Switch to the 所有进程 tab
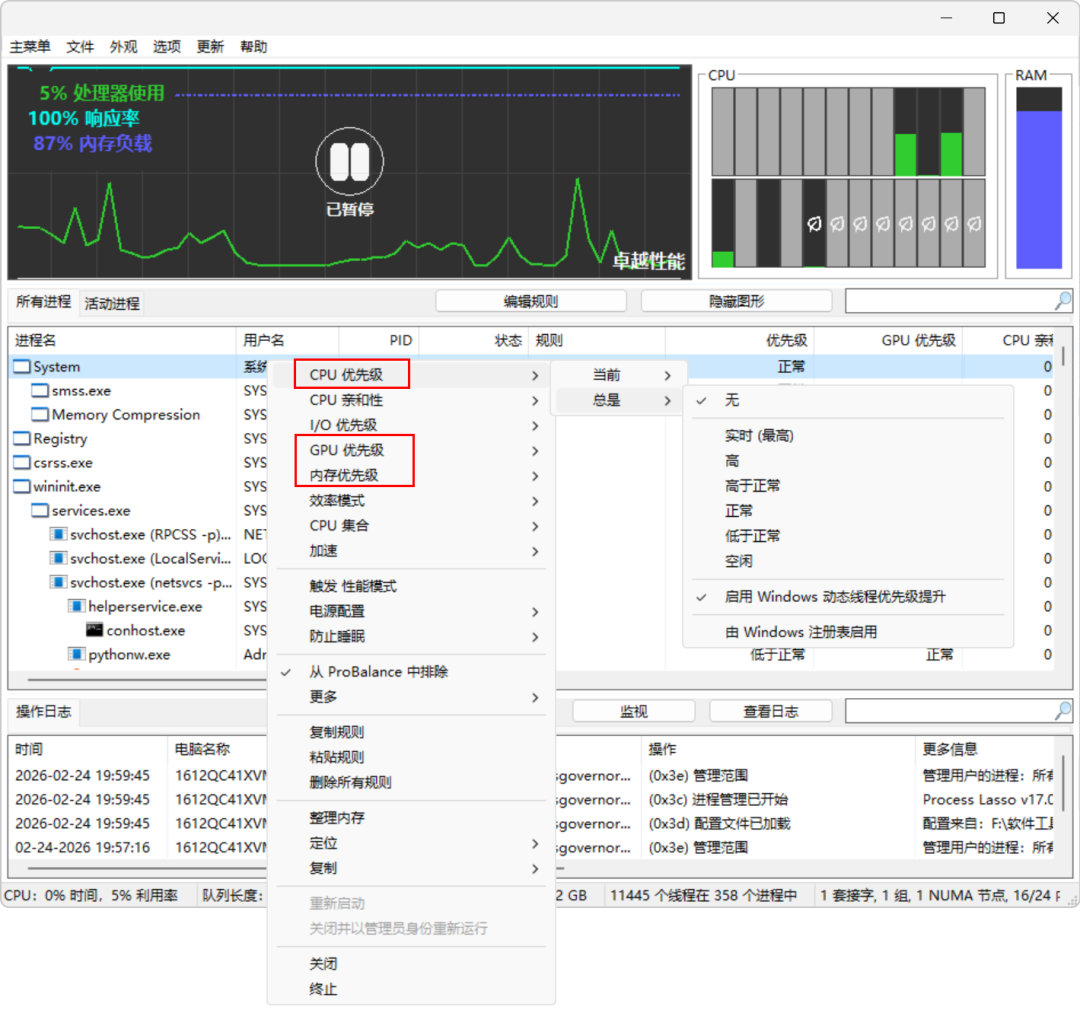1080x1010 pixels. tap(43, 302)
